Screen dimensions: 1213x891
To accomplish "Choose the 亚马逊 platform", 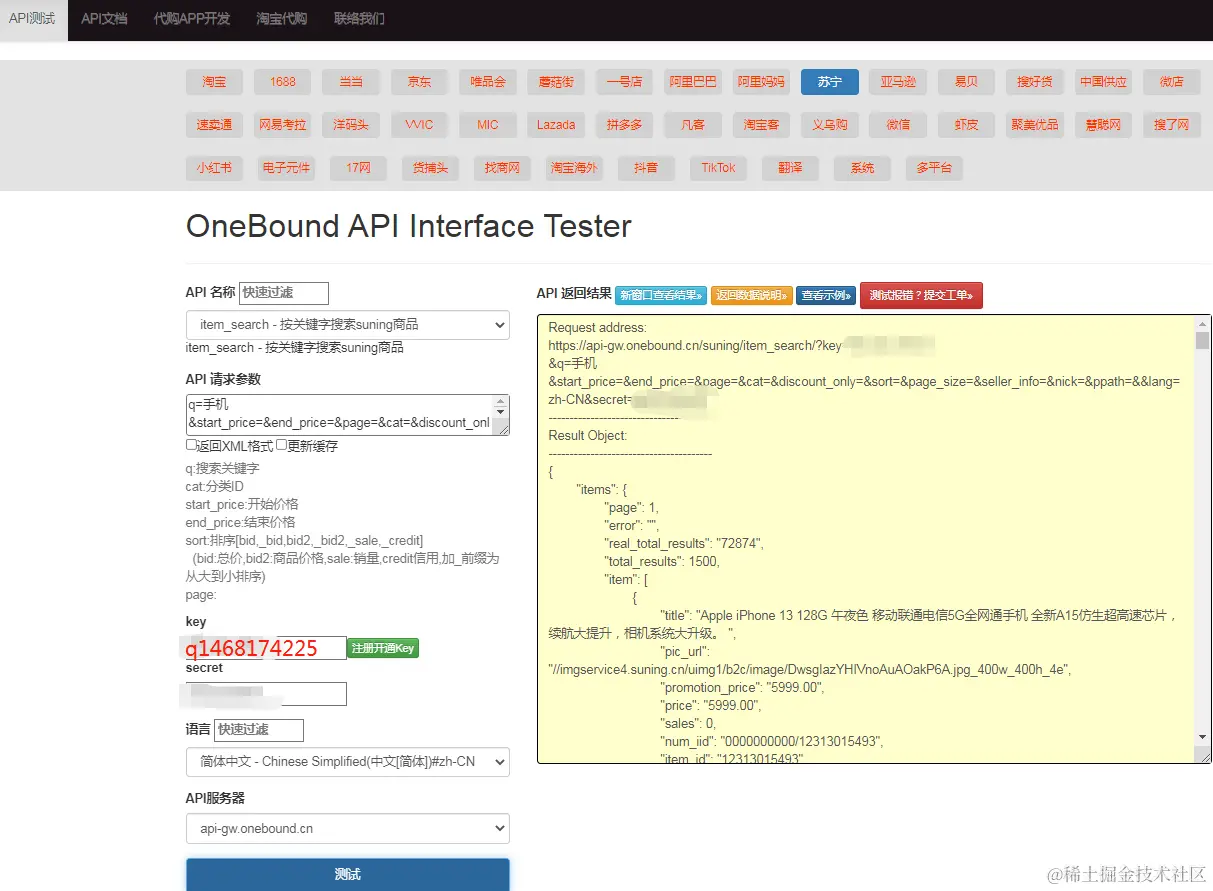I will (x=898, y=82).
